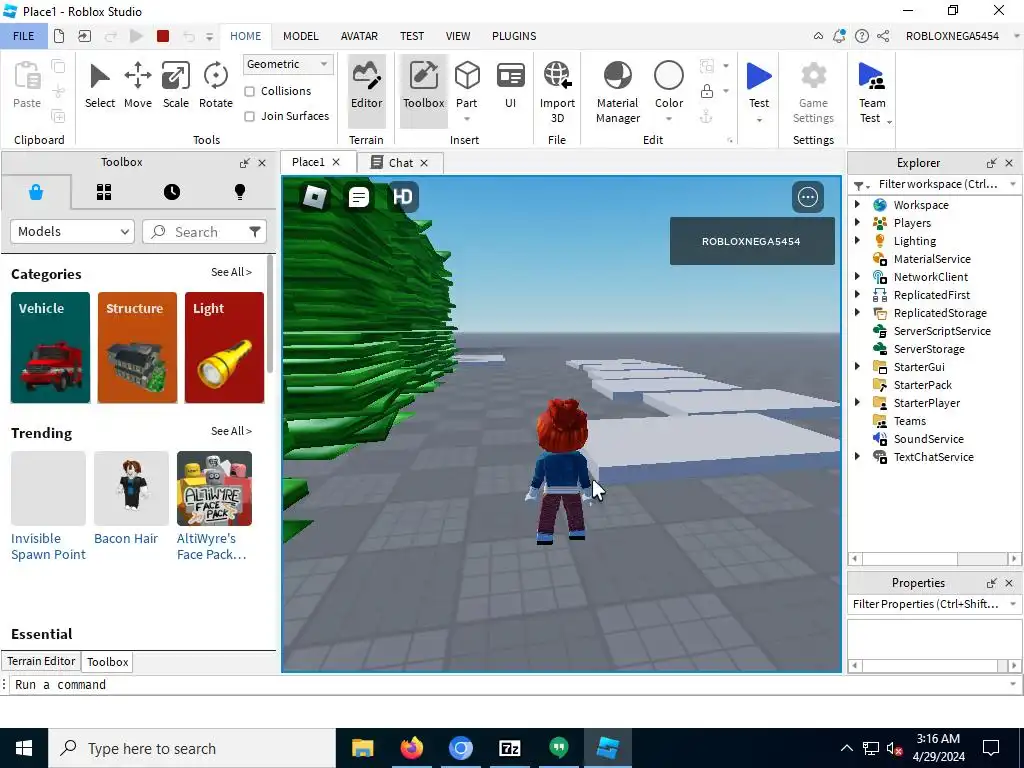Open the VIEW ribbon tab

[458, 36]
